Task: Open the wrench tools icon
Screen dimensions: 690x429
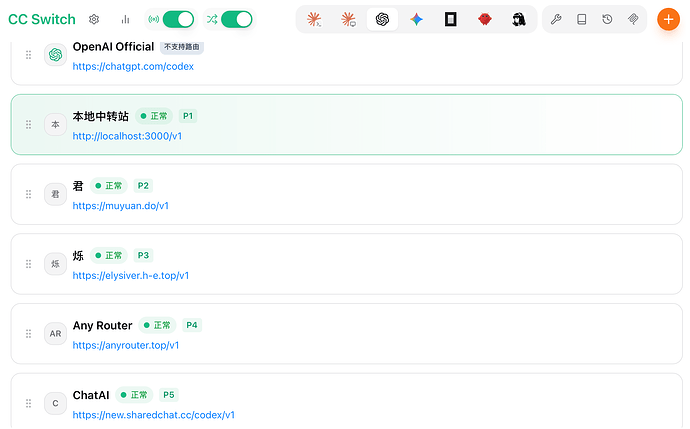Action: [556, 19]
